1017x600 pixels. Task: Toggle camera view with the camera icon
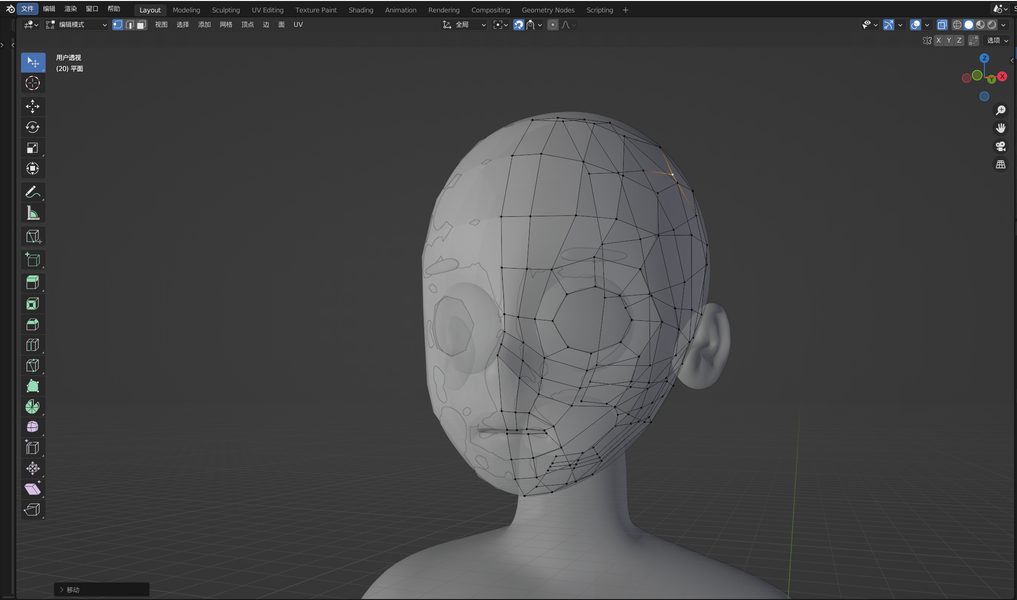[x=1000, y=147]
